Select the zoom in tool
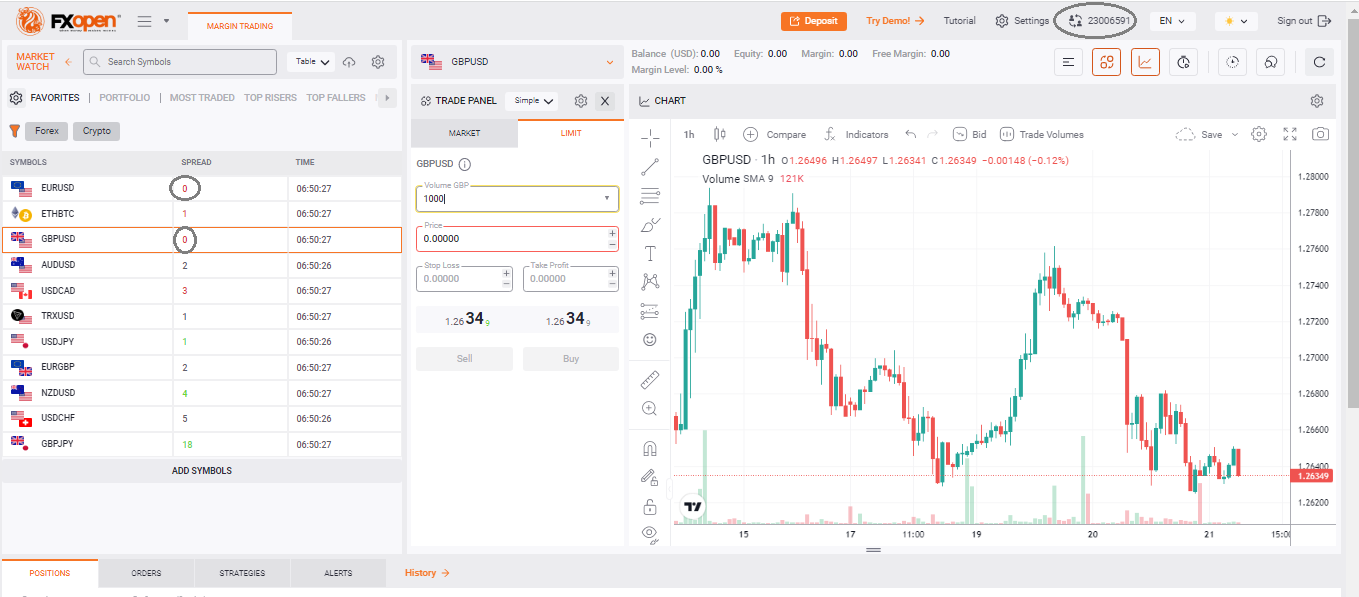Screen dimensions: 1359x597 point(650,408)
